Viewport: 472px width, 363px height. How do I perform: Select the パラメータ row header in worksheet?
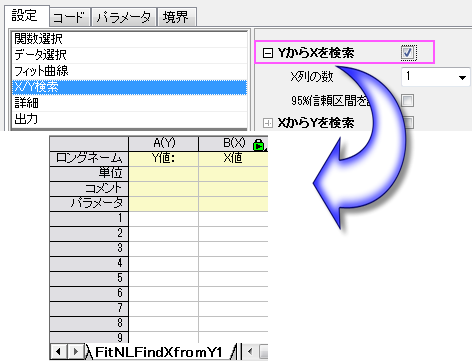89,204
